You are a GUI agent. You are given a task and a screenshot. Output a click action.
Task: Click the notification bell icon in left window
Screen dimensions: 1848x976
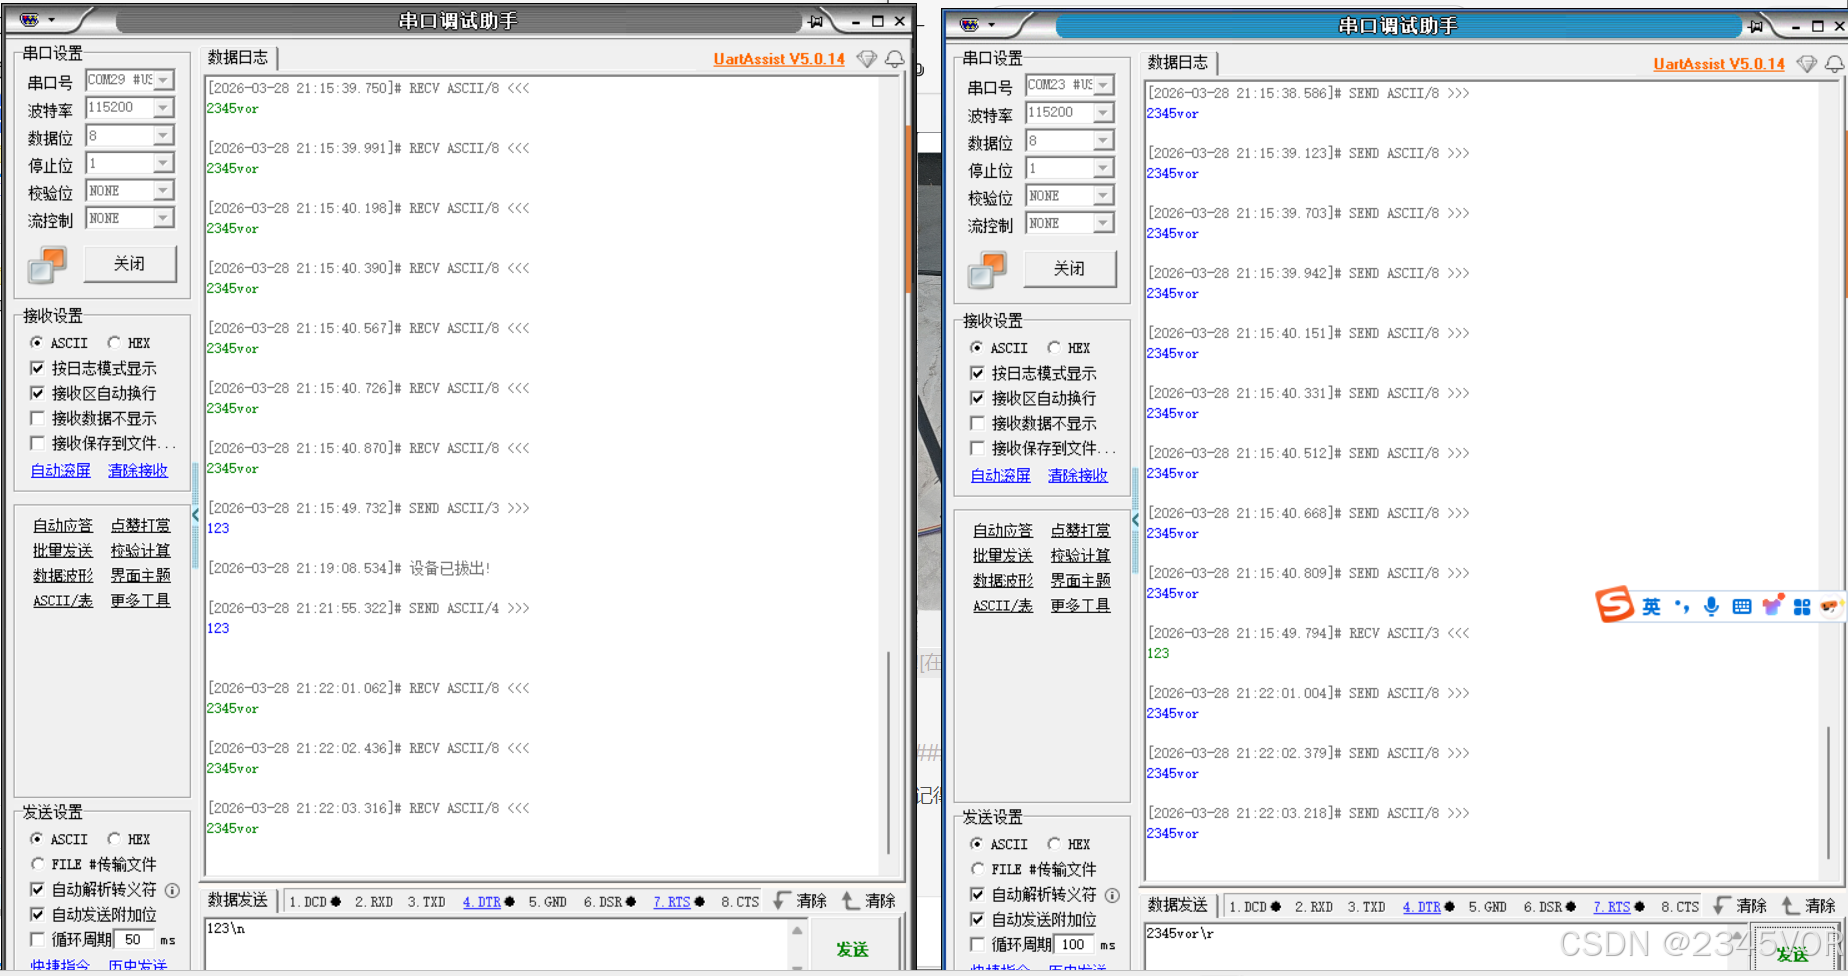point(894,60)
